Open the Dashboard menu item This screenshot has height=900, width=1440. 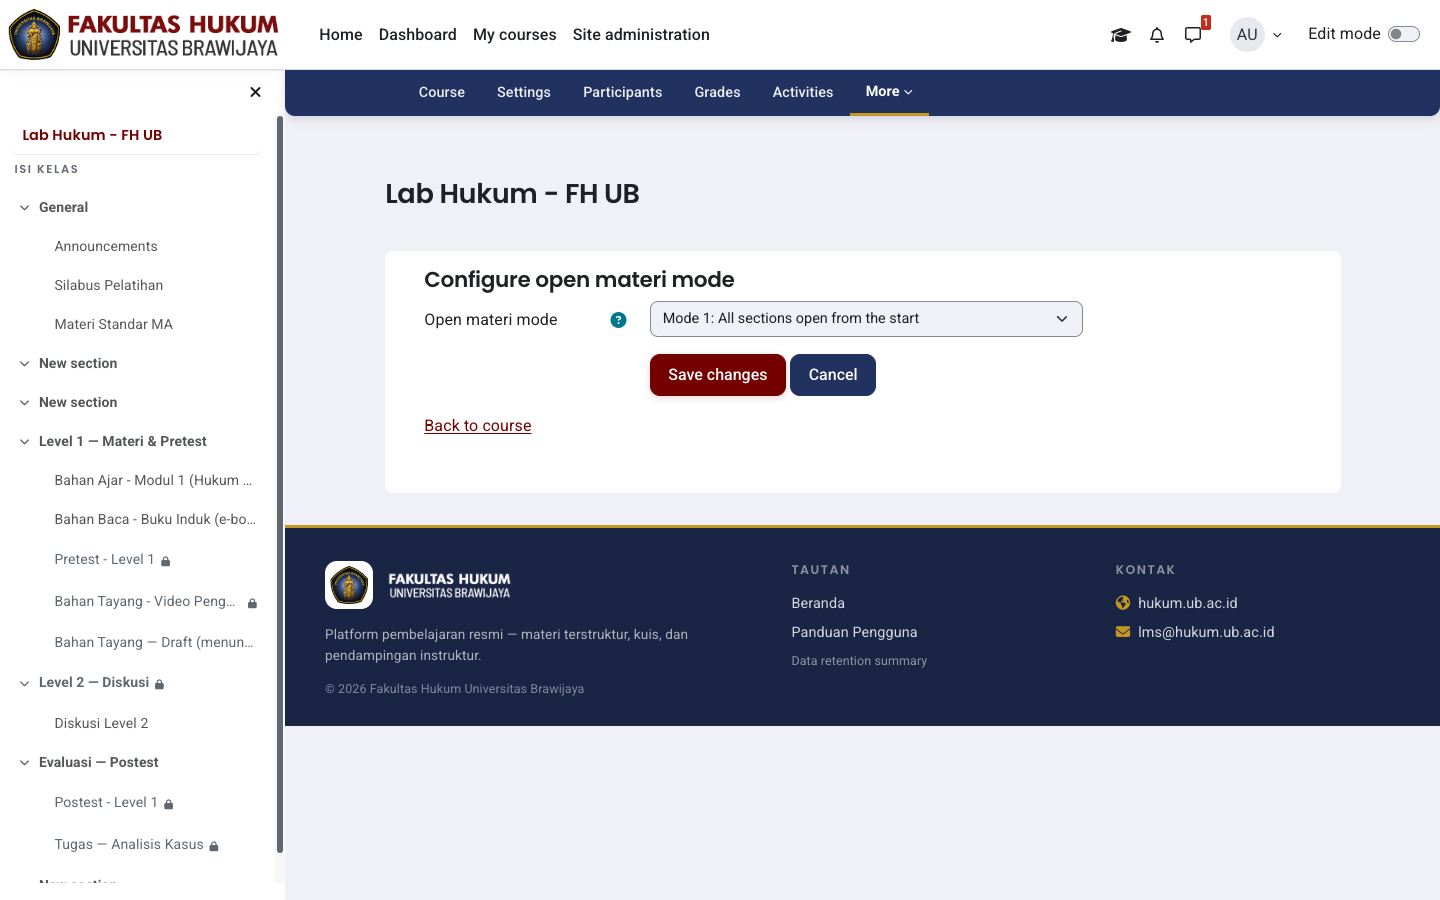click(x=418, y=34)
